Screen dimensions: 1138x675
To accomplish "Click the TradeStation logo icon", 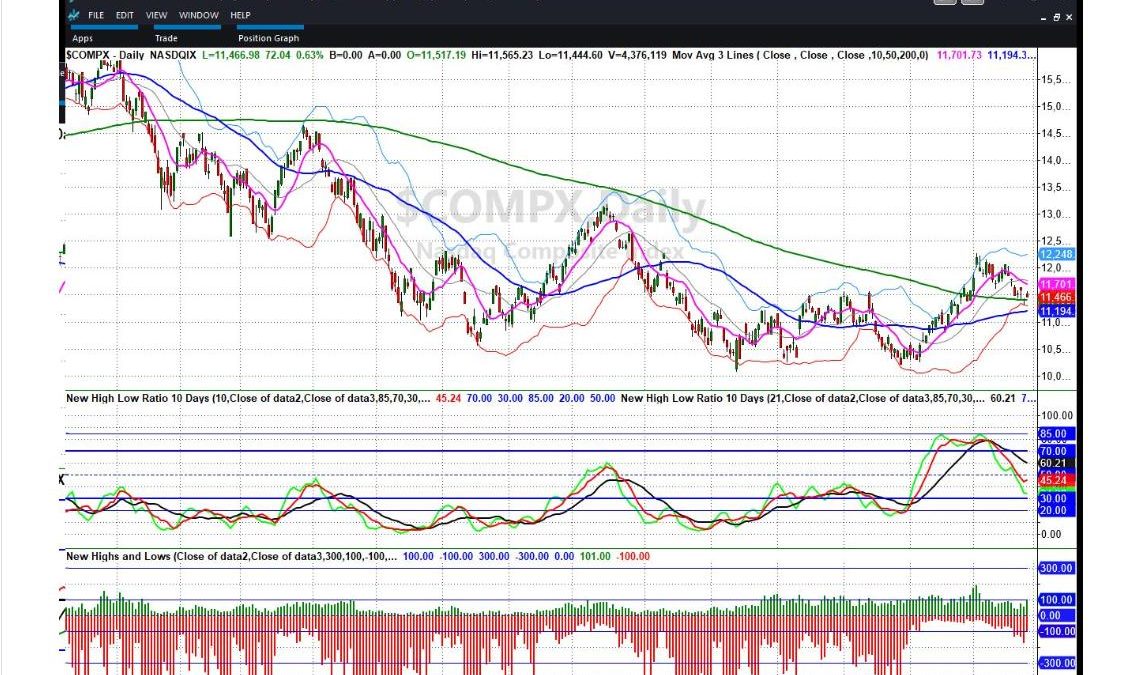I will pyautogui.click(x=72, y=15).
